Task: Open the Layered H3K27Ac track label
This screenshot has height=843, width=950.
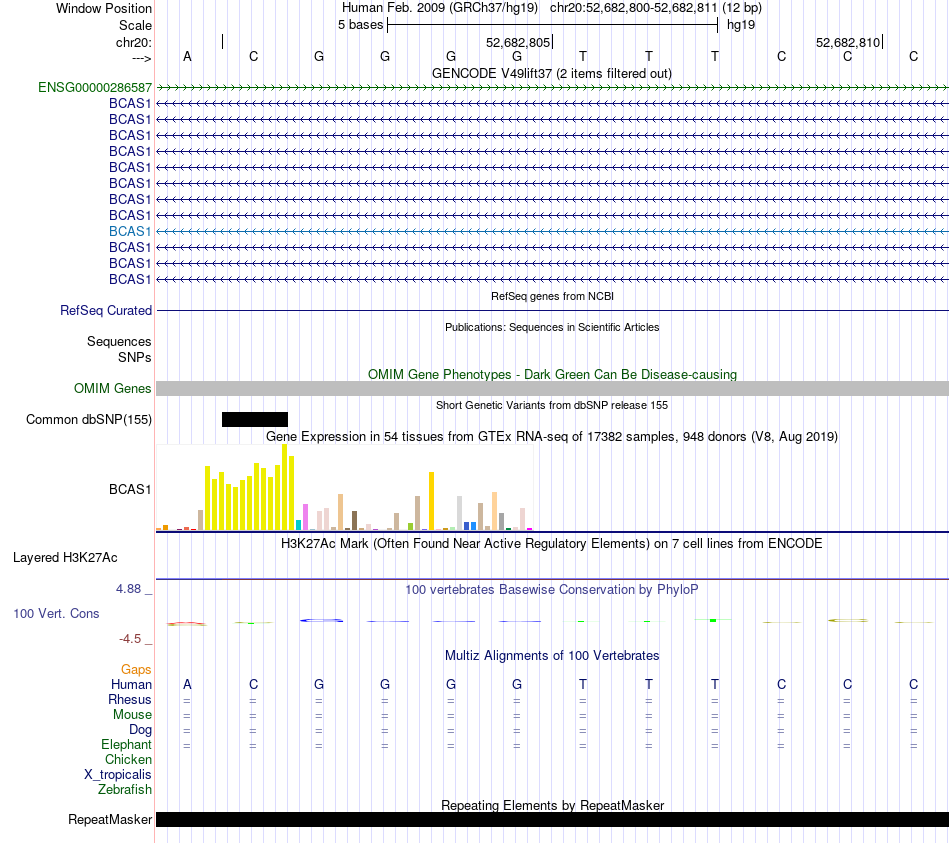Action: click(65, 558)
